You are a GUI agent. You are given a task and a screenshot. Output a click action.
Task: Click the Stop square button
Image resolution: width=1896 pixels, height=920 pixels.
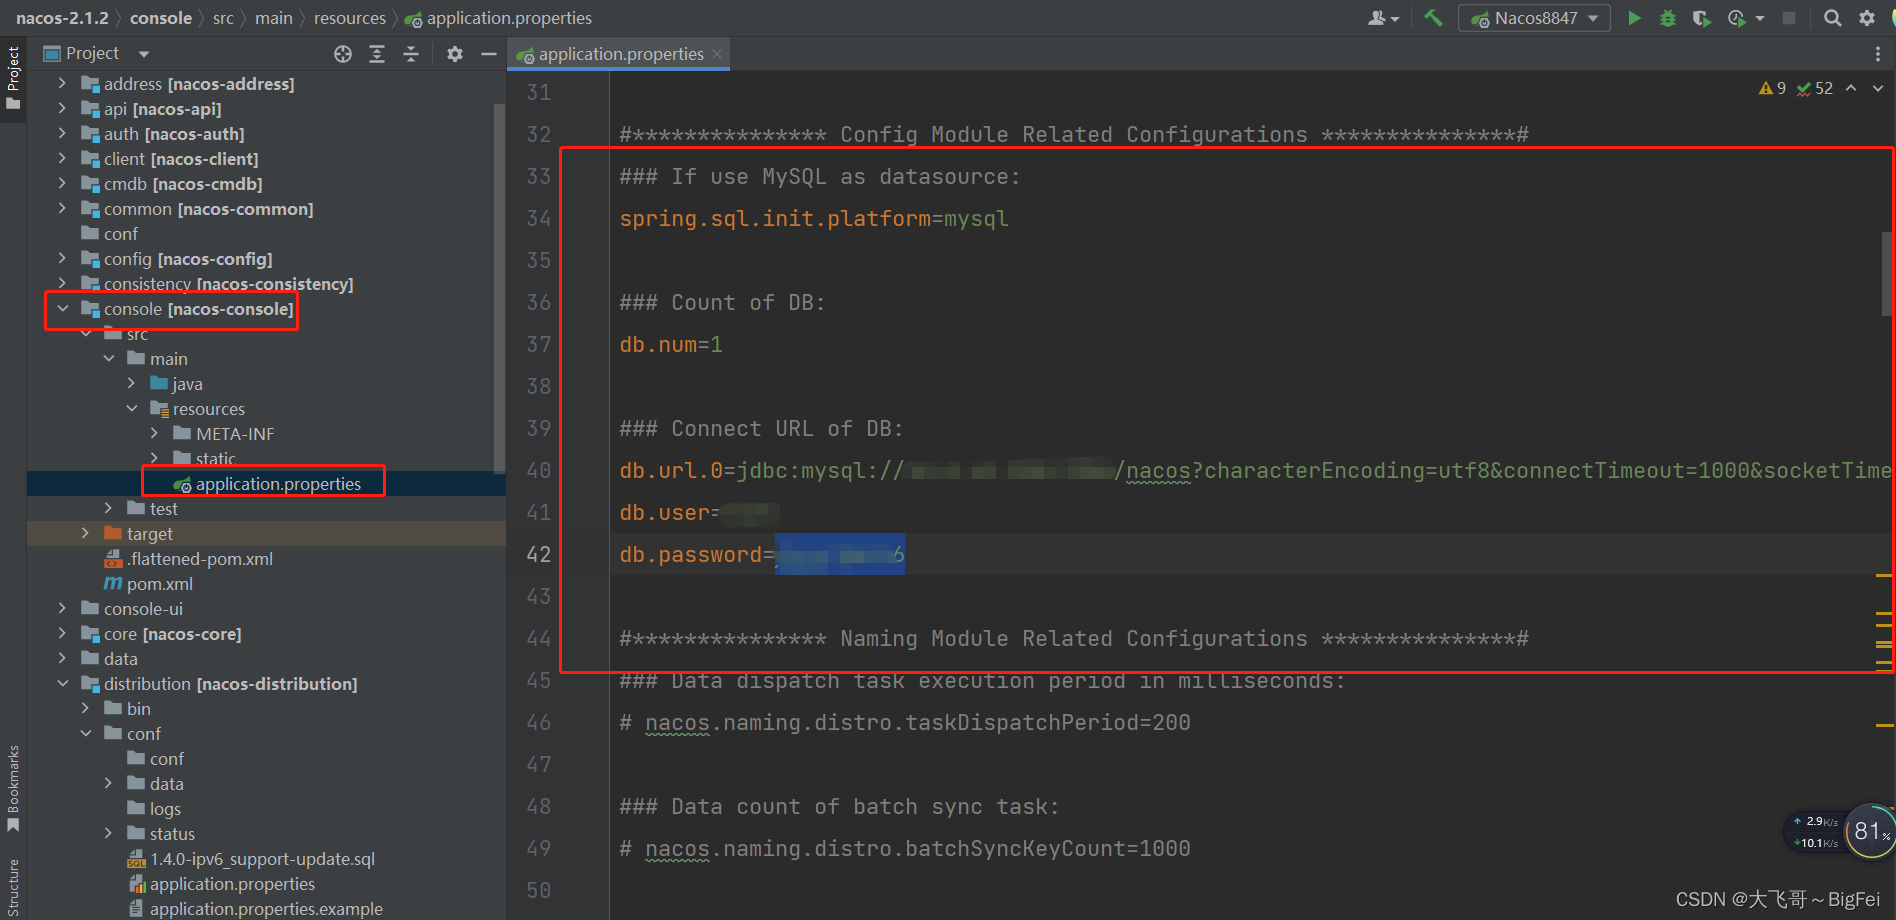[1789, 18]
